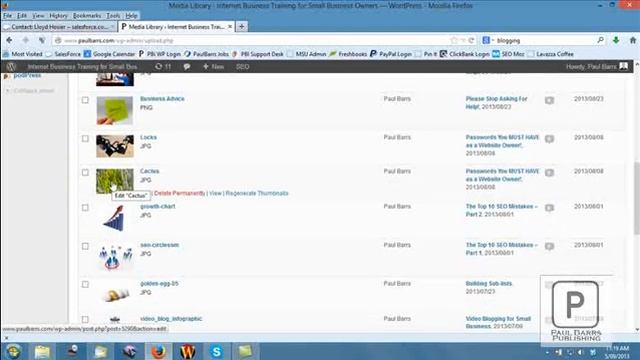
Task: Click SEO in the WordPress admin bar
Action: (242, 67)
